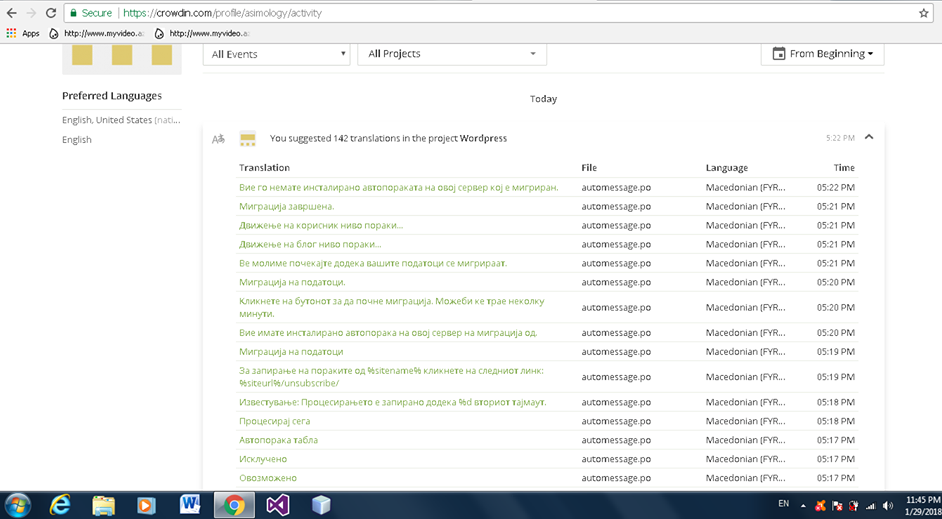The width and height of the screenshot is (942, 519).
Task: Reload the page with the refresh icon
Action: point(51,13)
